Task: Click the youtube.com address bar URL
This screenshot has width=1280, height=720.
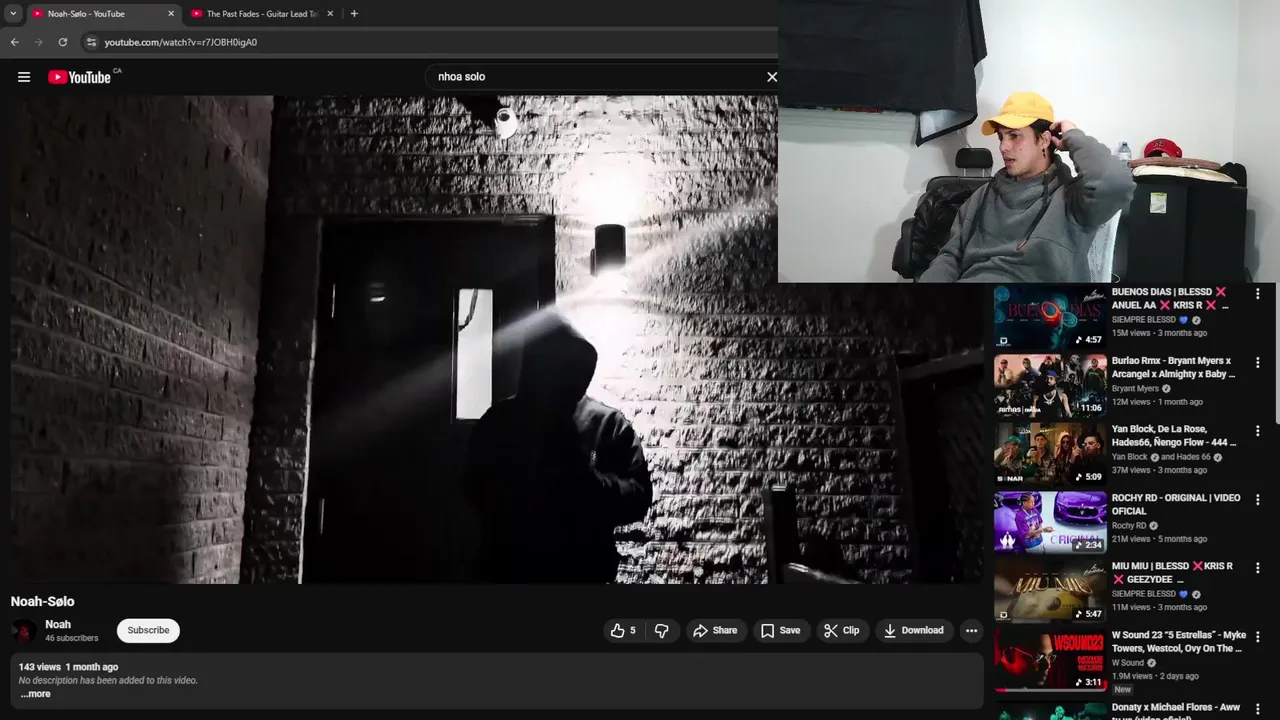Action: pyautogui.click(x=181, y=42)
